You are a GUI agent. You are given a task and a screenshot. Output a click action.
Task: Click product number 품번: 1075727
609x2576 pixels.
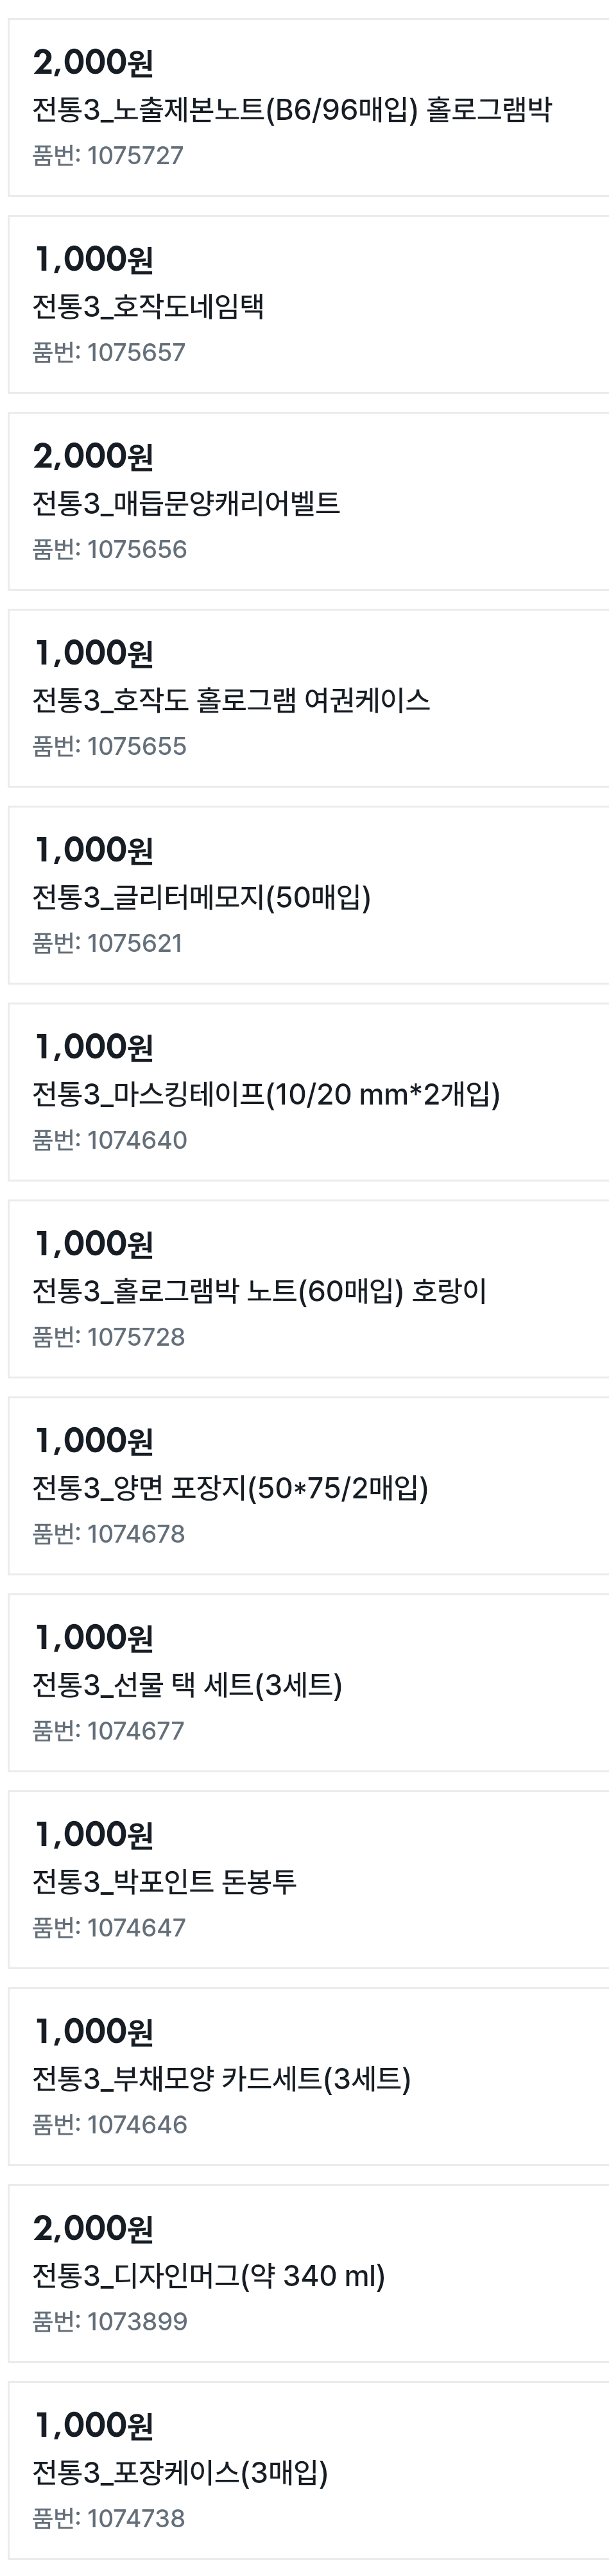tap(108, 156)
